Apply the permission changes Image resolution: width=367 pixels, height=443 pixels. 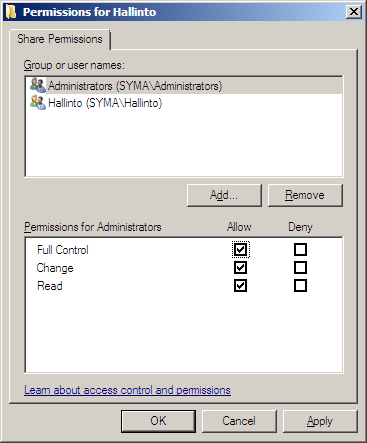pyautogui.click(x=320, y=421)
